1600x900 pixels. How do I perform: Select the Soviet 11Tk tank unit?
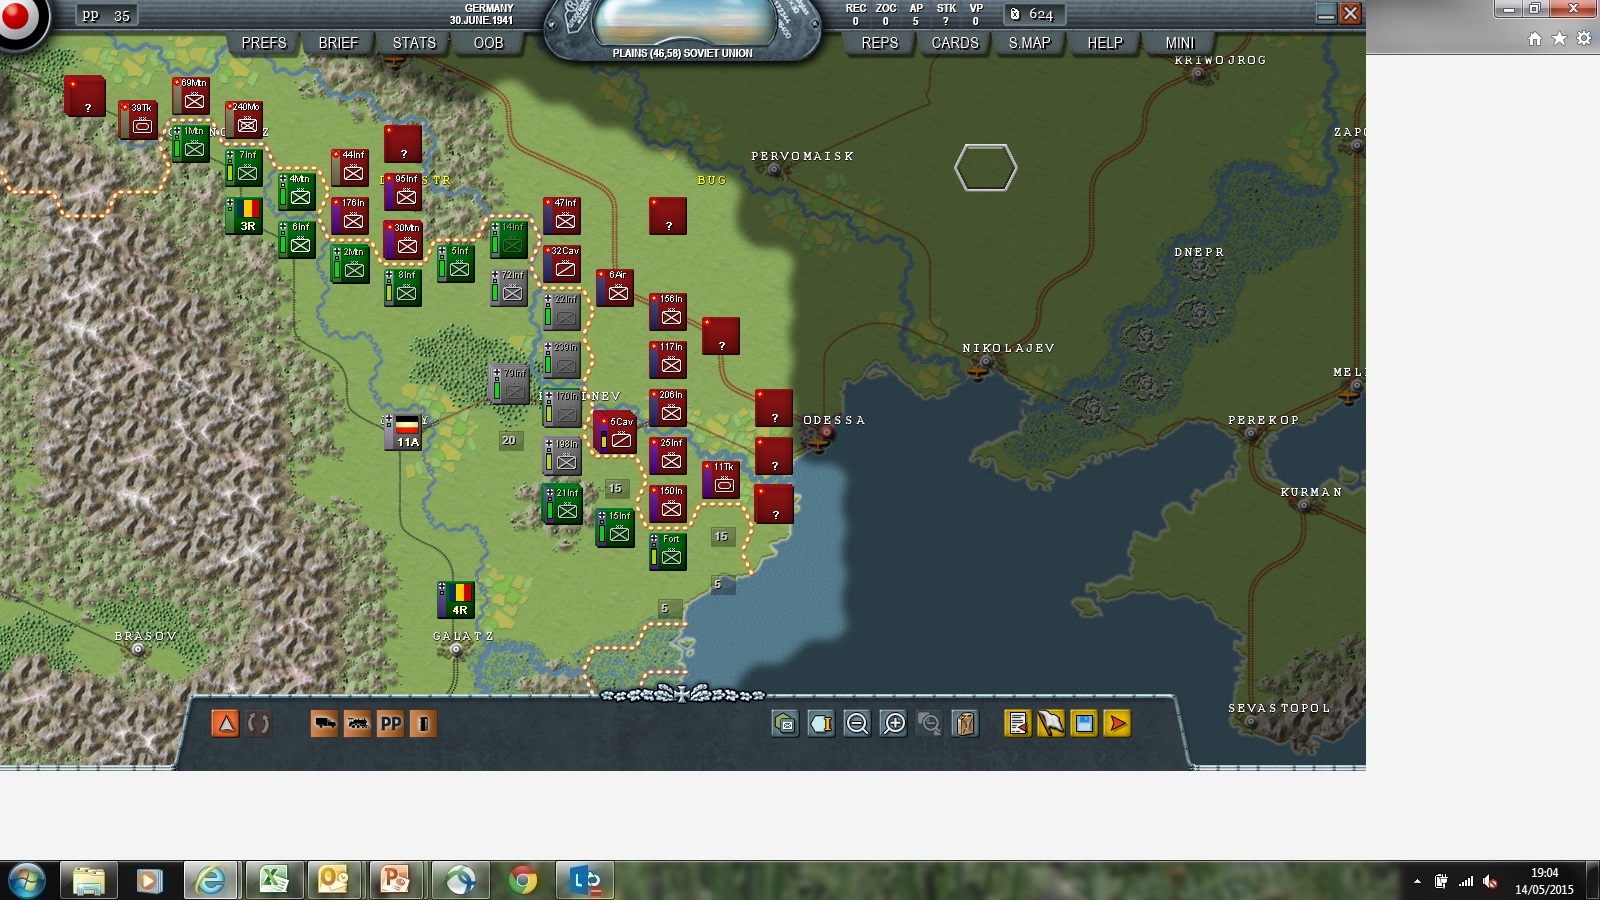point(723,479)
